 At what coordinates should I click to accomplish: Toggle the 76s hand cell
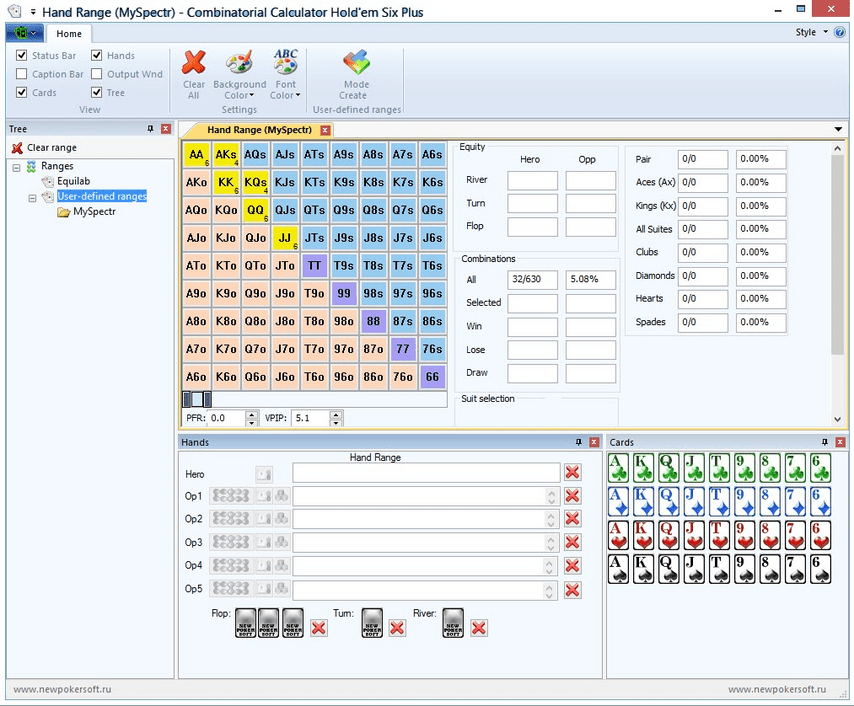(x=432, y=349)
